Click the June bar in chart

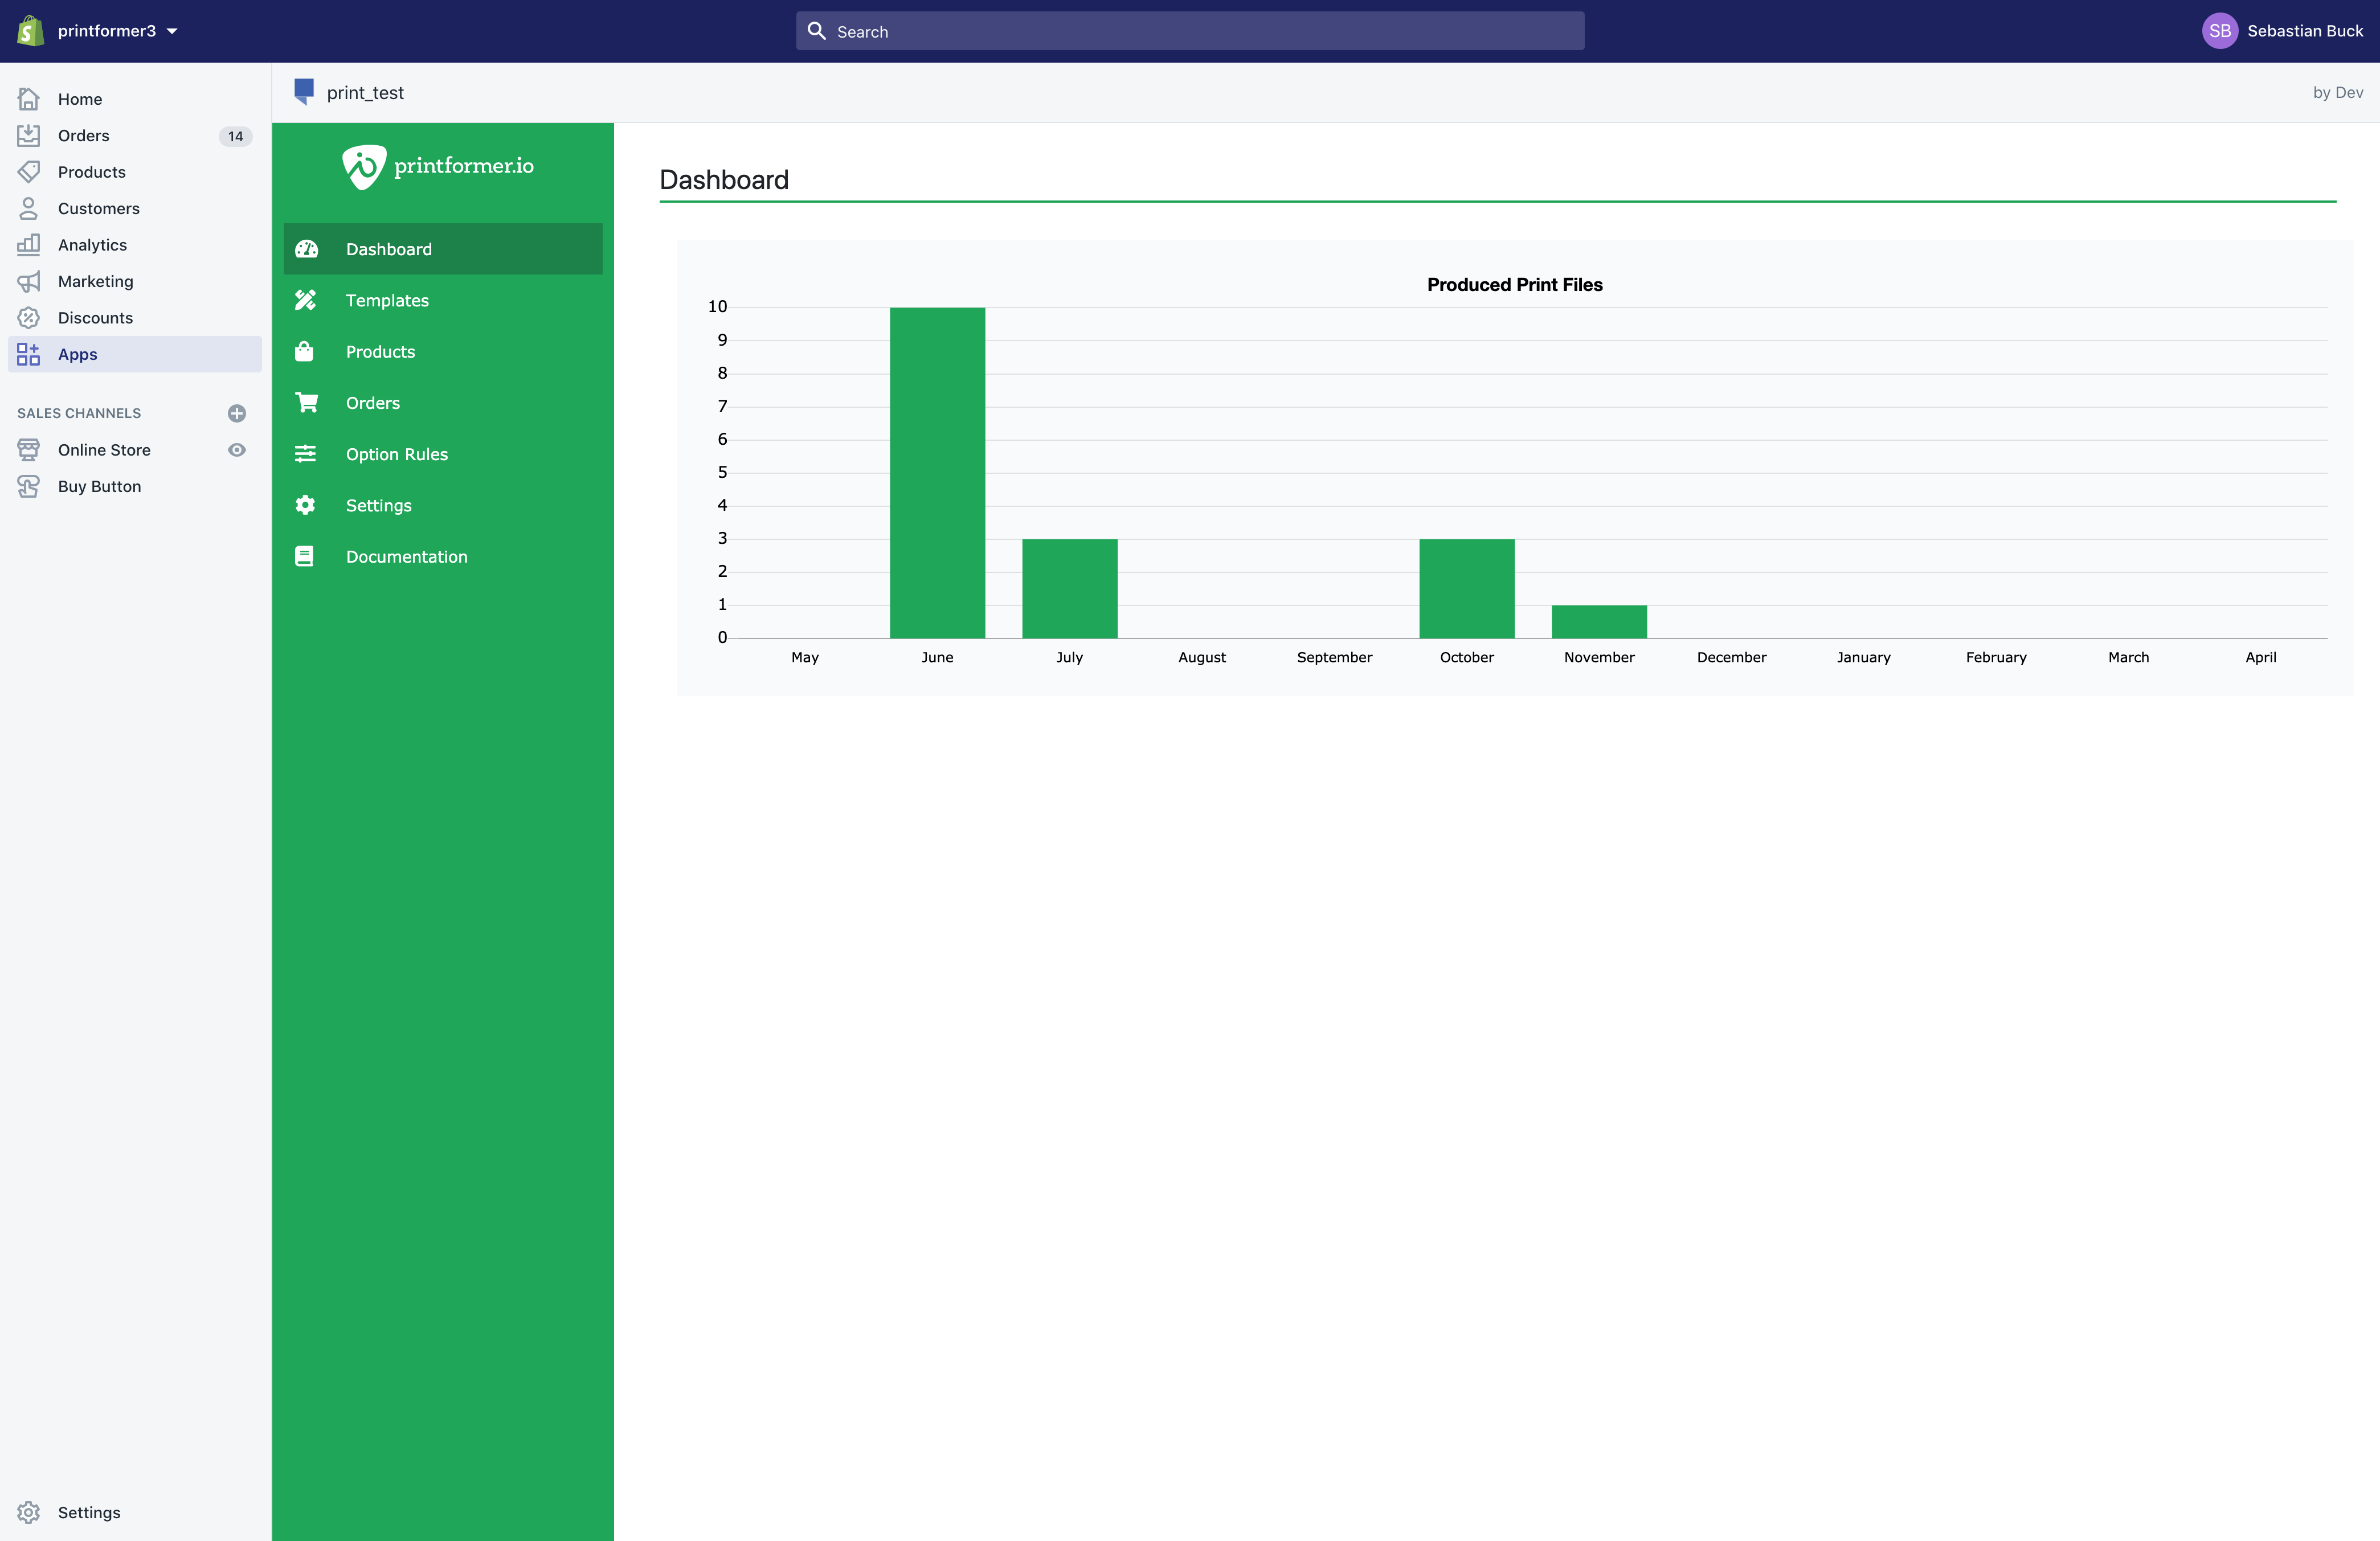(x=937, y=472)
